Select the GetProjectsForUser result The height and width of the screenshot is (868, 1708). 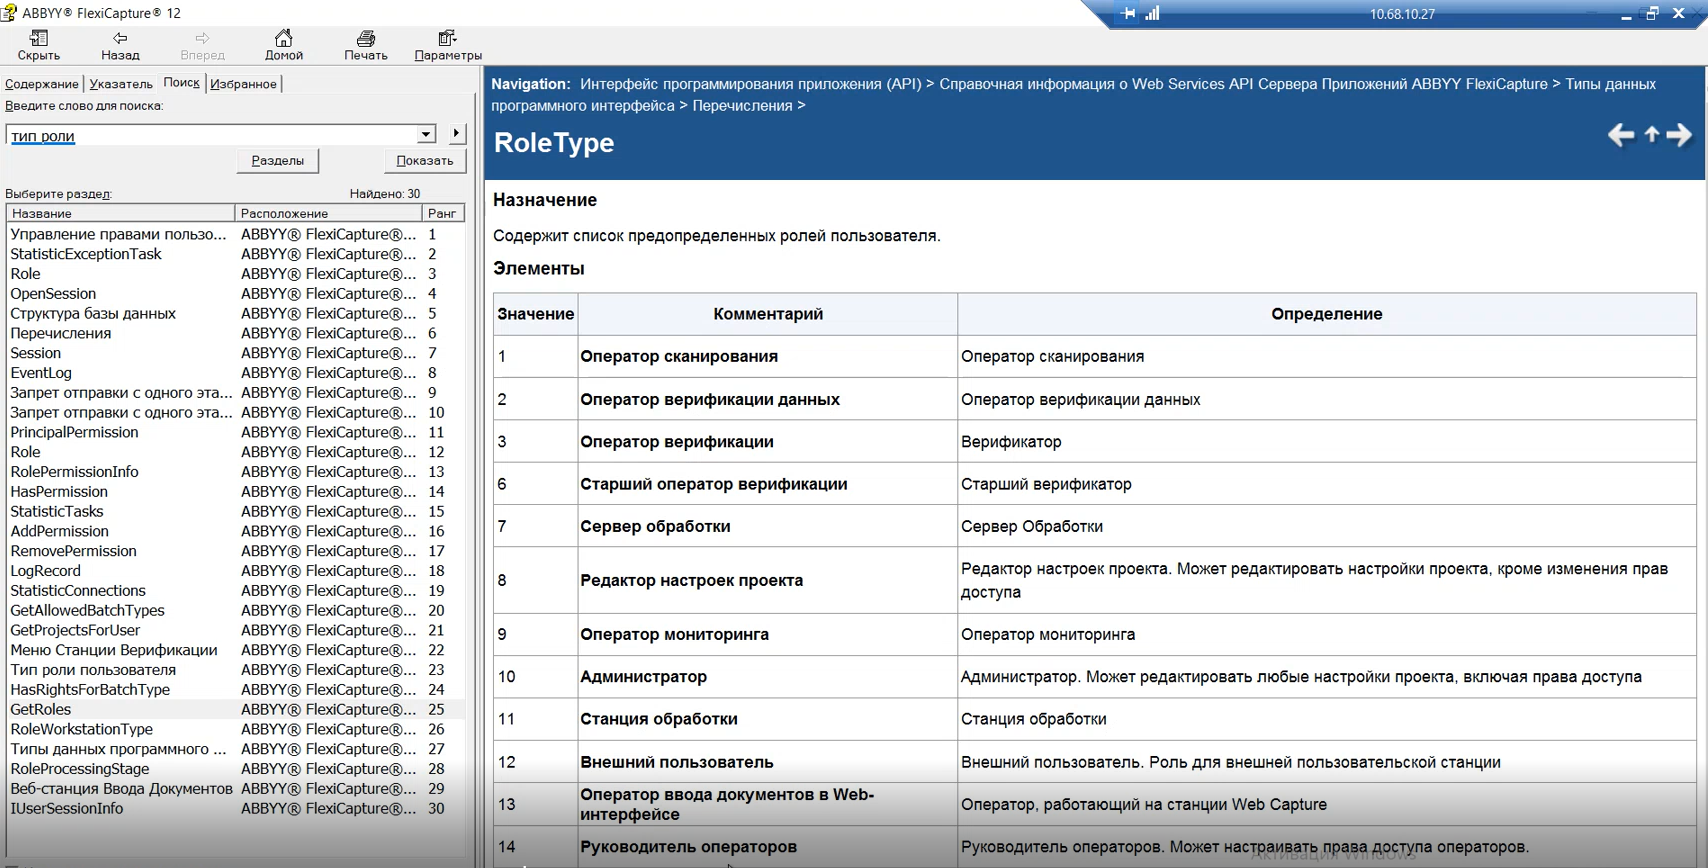(75, 630)
